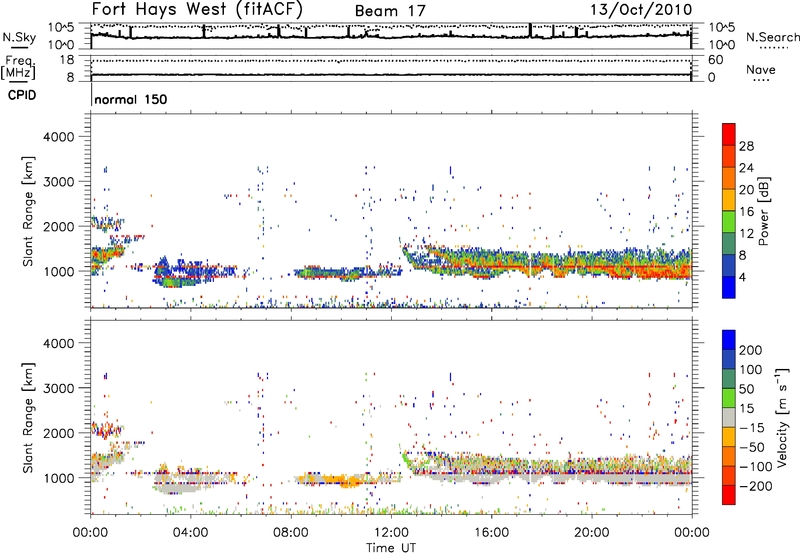The height and width of the screenshot is (554, 800).
Task: Click the '18' frequency tick label
Action: click(x=66, y=60)
